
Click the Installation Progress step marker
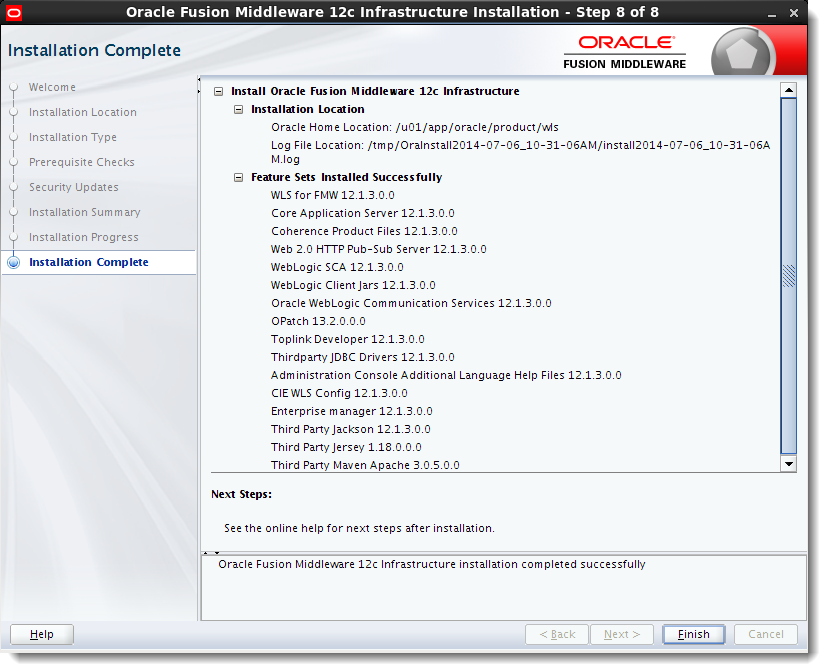[x=12, y=237]
